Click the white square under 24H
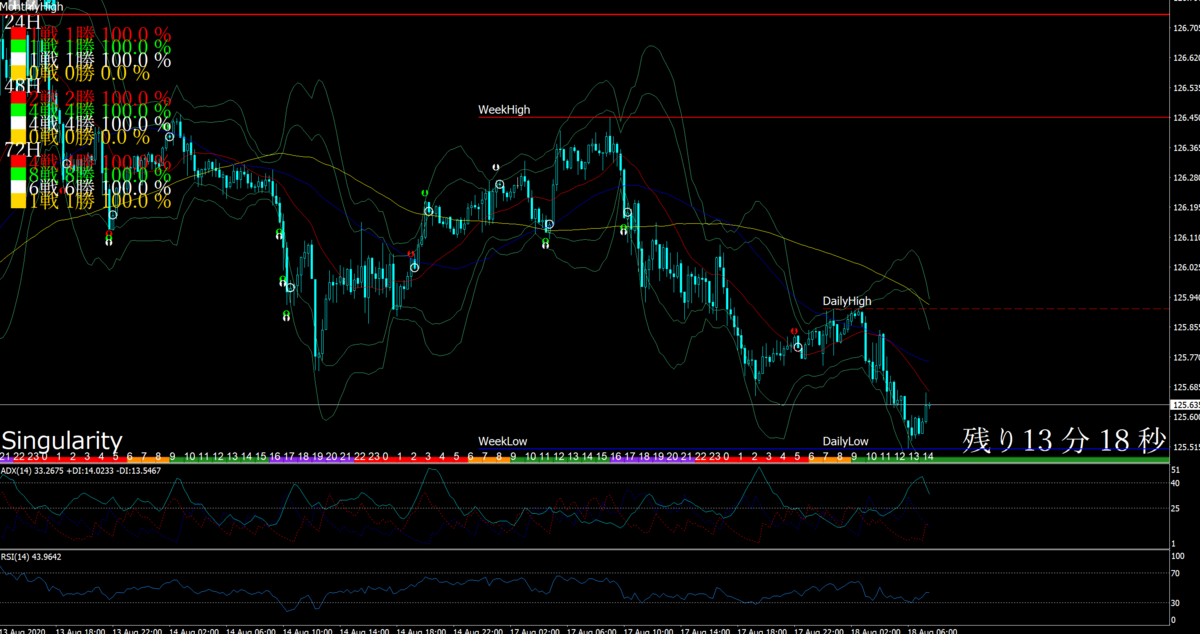The image size is (1200, 634). pyautogui.click(x=19, y=60)
